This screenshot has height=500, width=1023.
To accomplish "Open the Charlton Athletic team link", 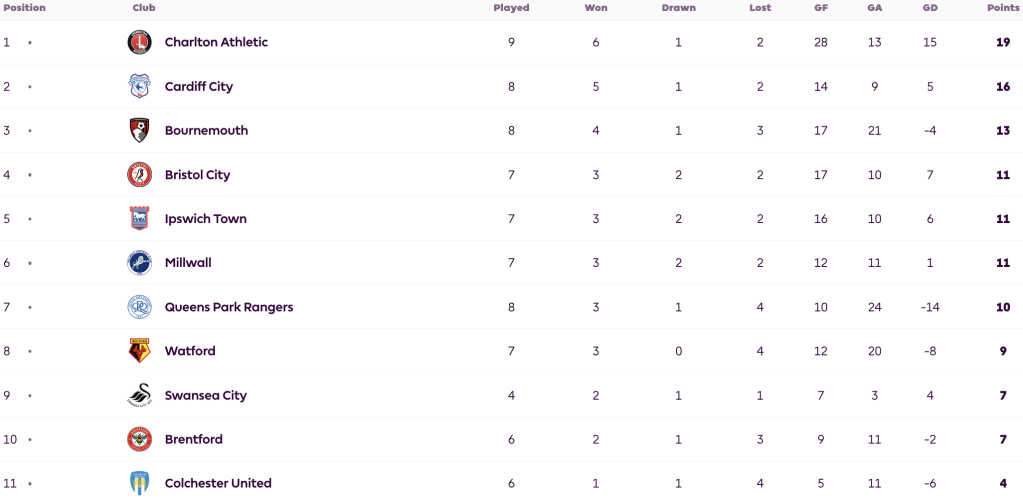I will click(x=217, y=42).
